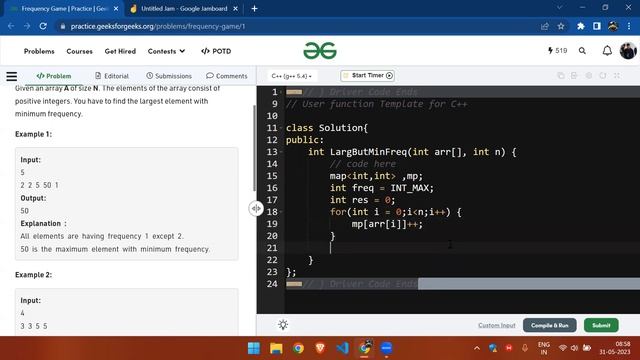Collapse code fold at line 18
The image size is (640, 360).
[281, 212]
